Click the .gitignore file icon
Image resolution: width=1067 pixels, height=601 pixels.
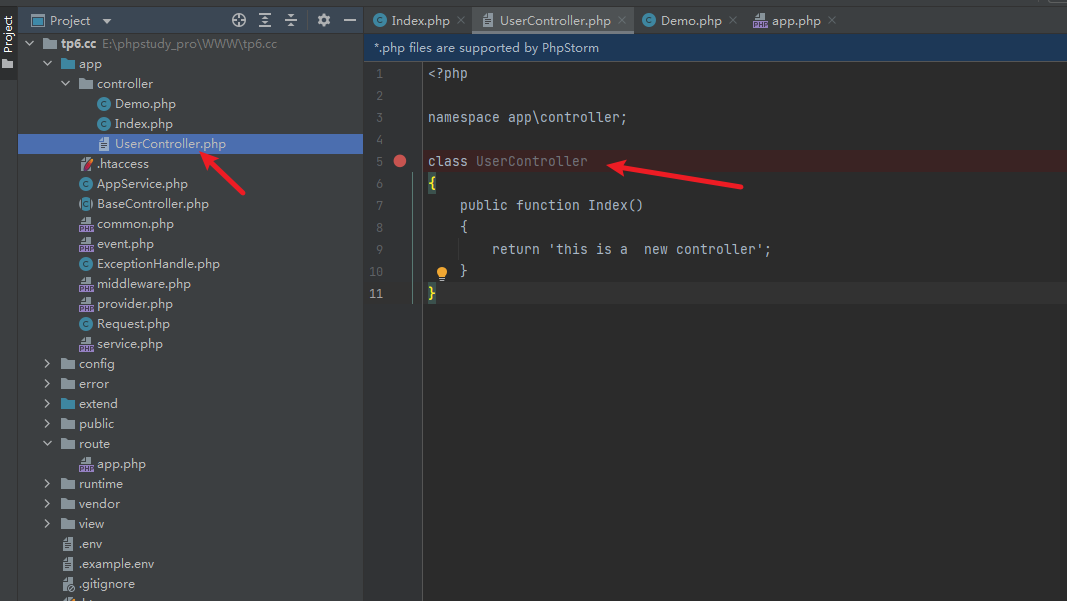68,584
